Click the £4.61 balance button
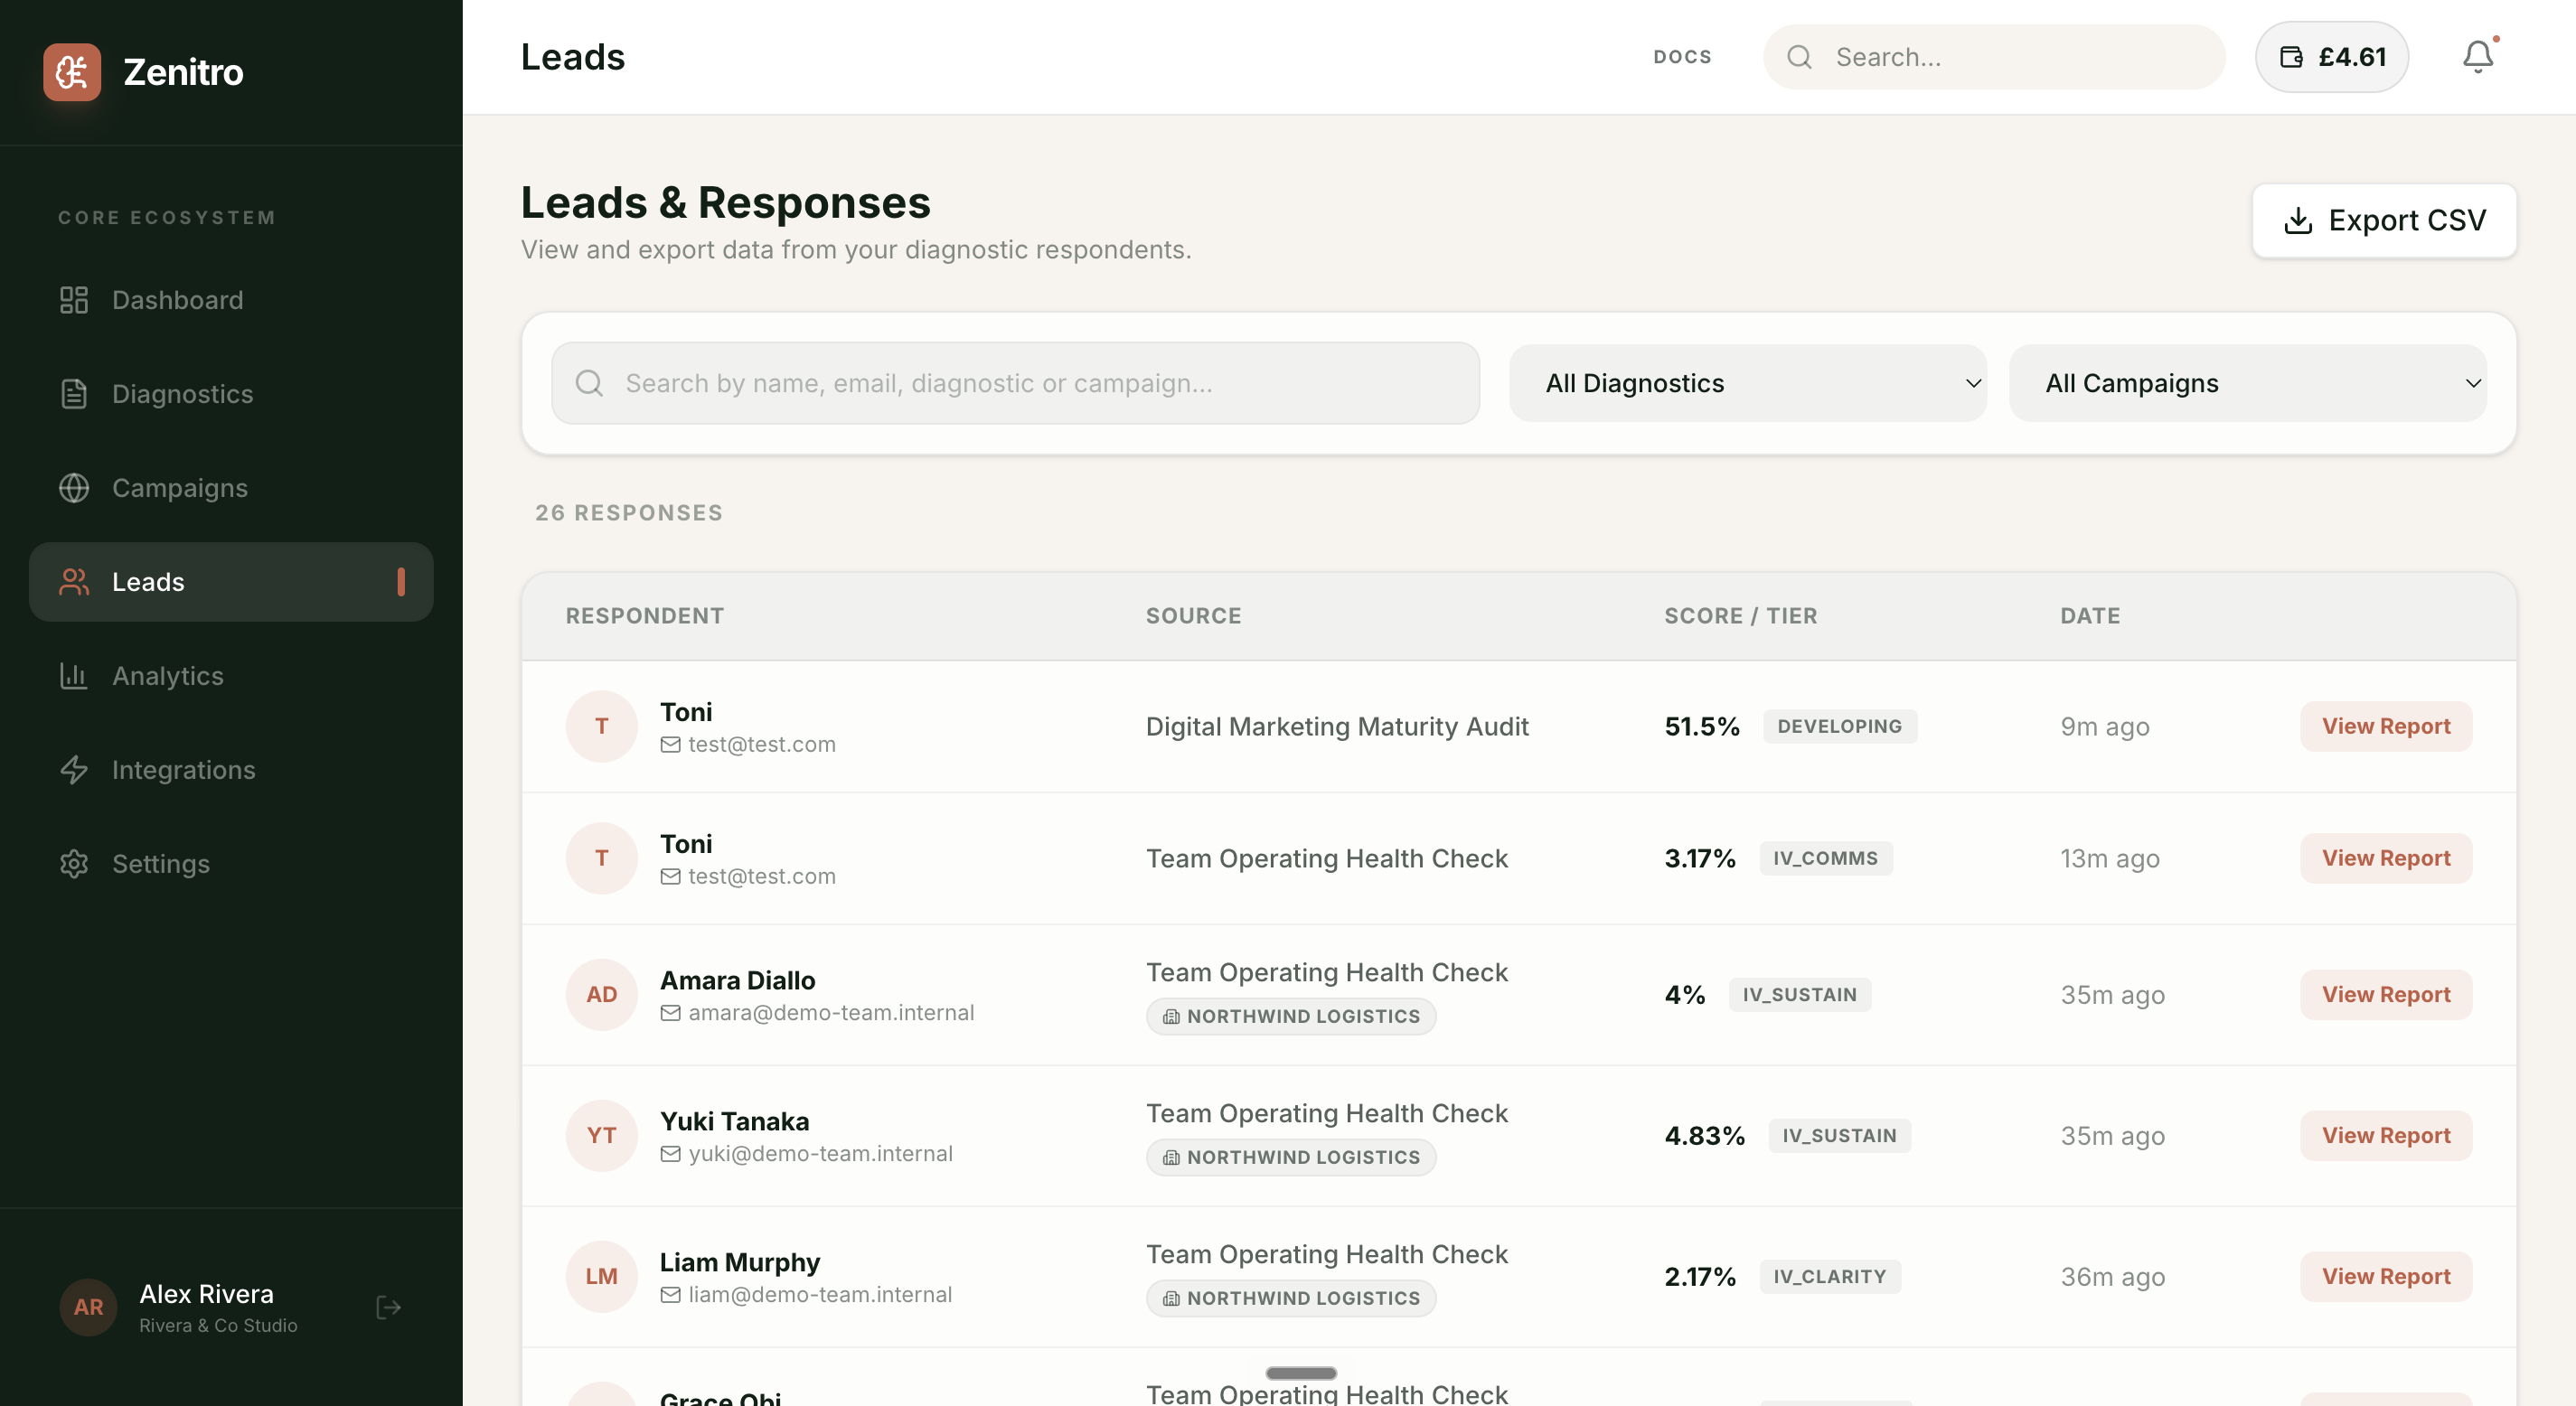 [x=2332, y=57]
